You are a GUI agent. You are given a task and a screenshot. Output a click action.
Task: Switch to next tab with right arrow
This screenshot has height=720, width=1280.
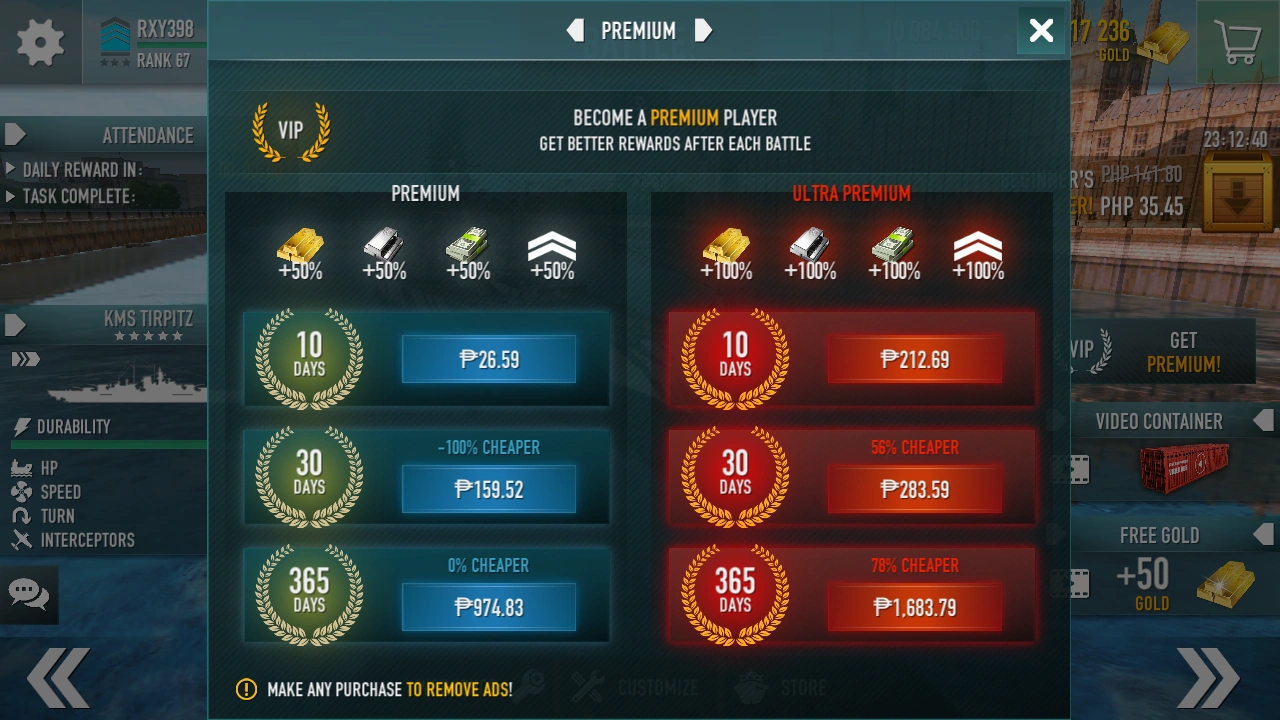tap(703, 31)
